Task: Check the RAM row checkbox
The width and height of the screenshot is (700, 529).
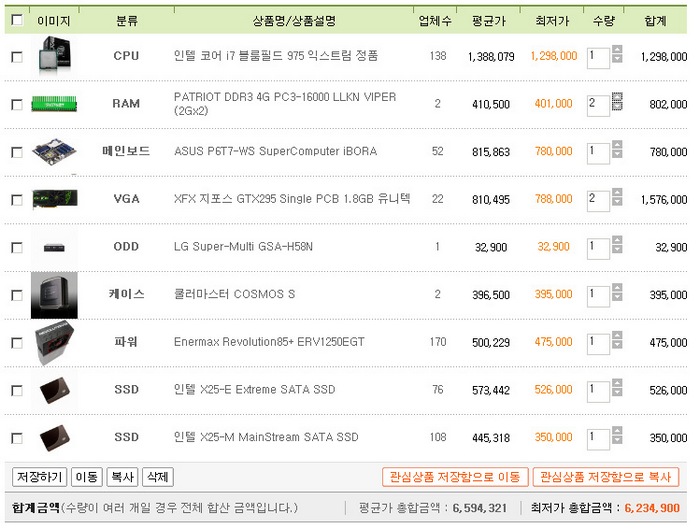Action: point(17,104)
